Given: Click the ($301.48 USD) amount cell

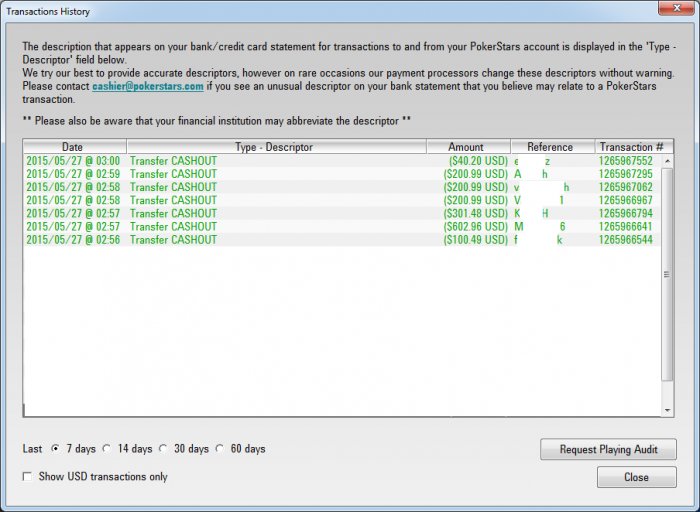Looking at the screenshot, I should point(476,213).
